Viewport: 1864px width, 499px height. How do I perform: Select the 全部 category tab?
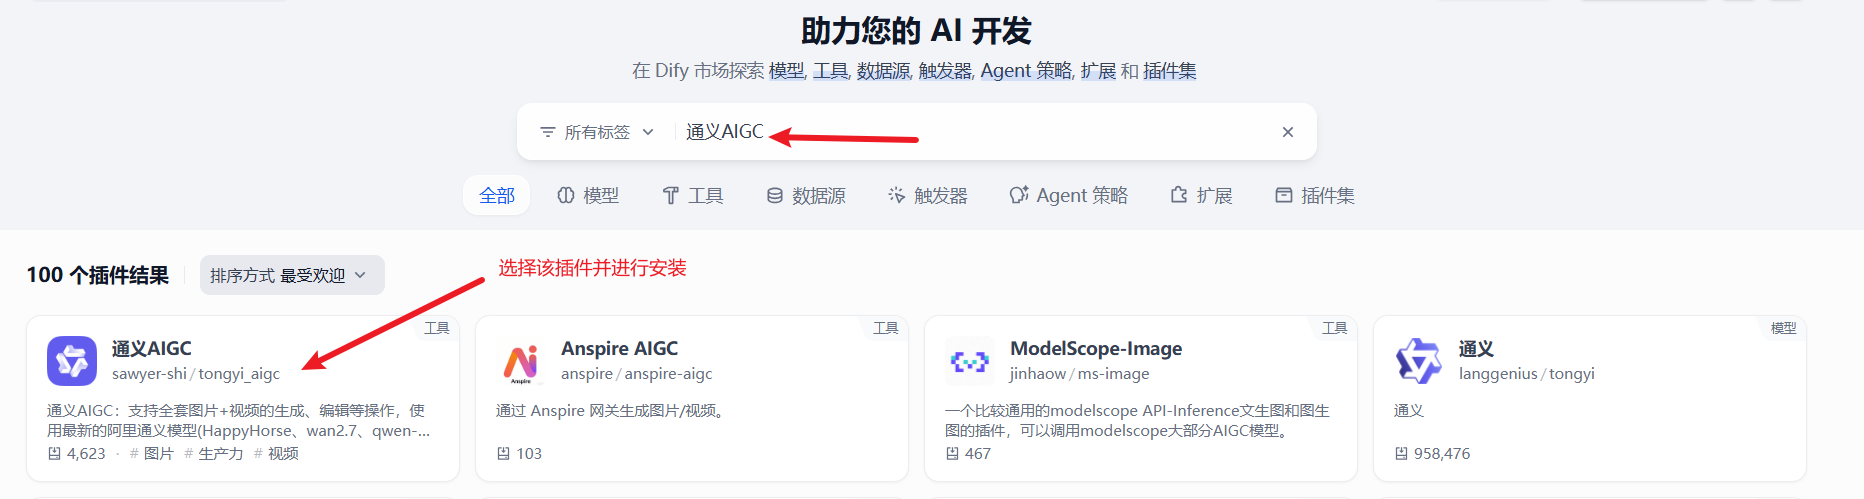(497, 196)
